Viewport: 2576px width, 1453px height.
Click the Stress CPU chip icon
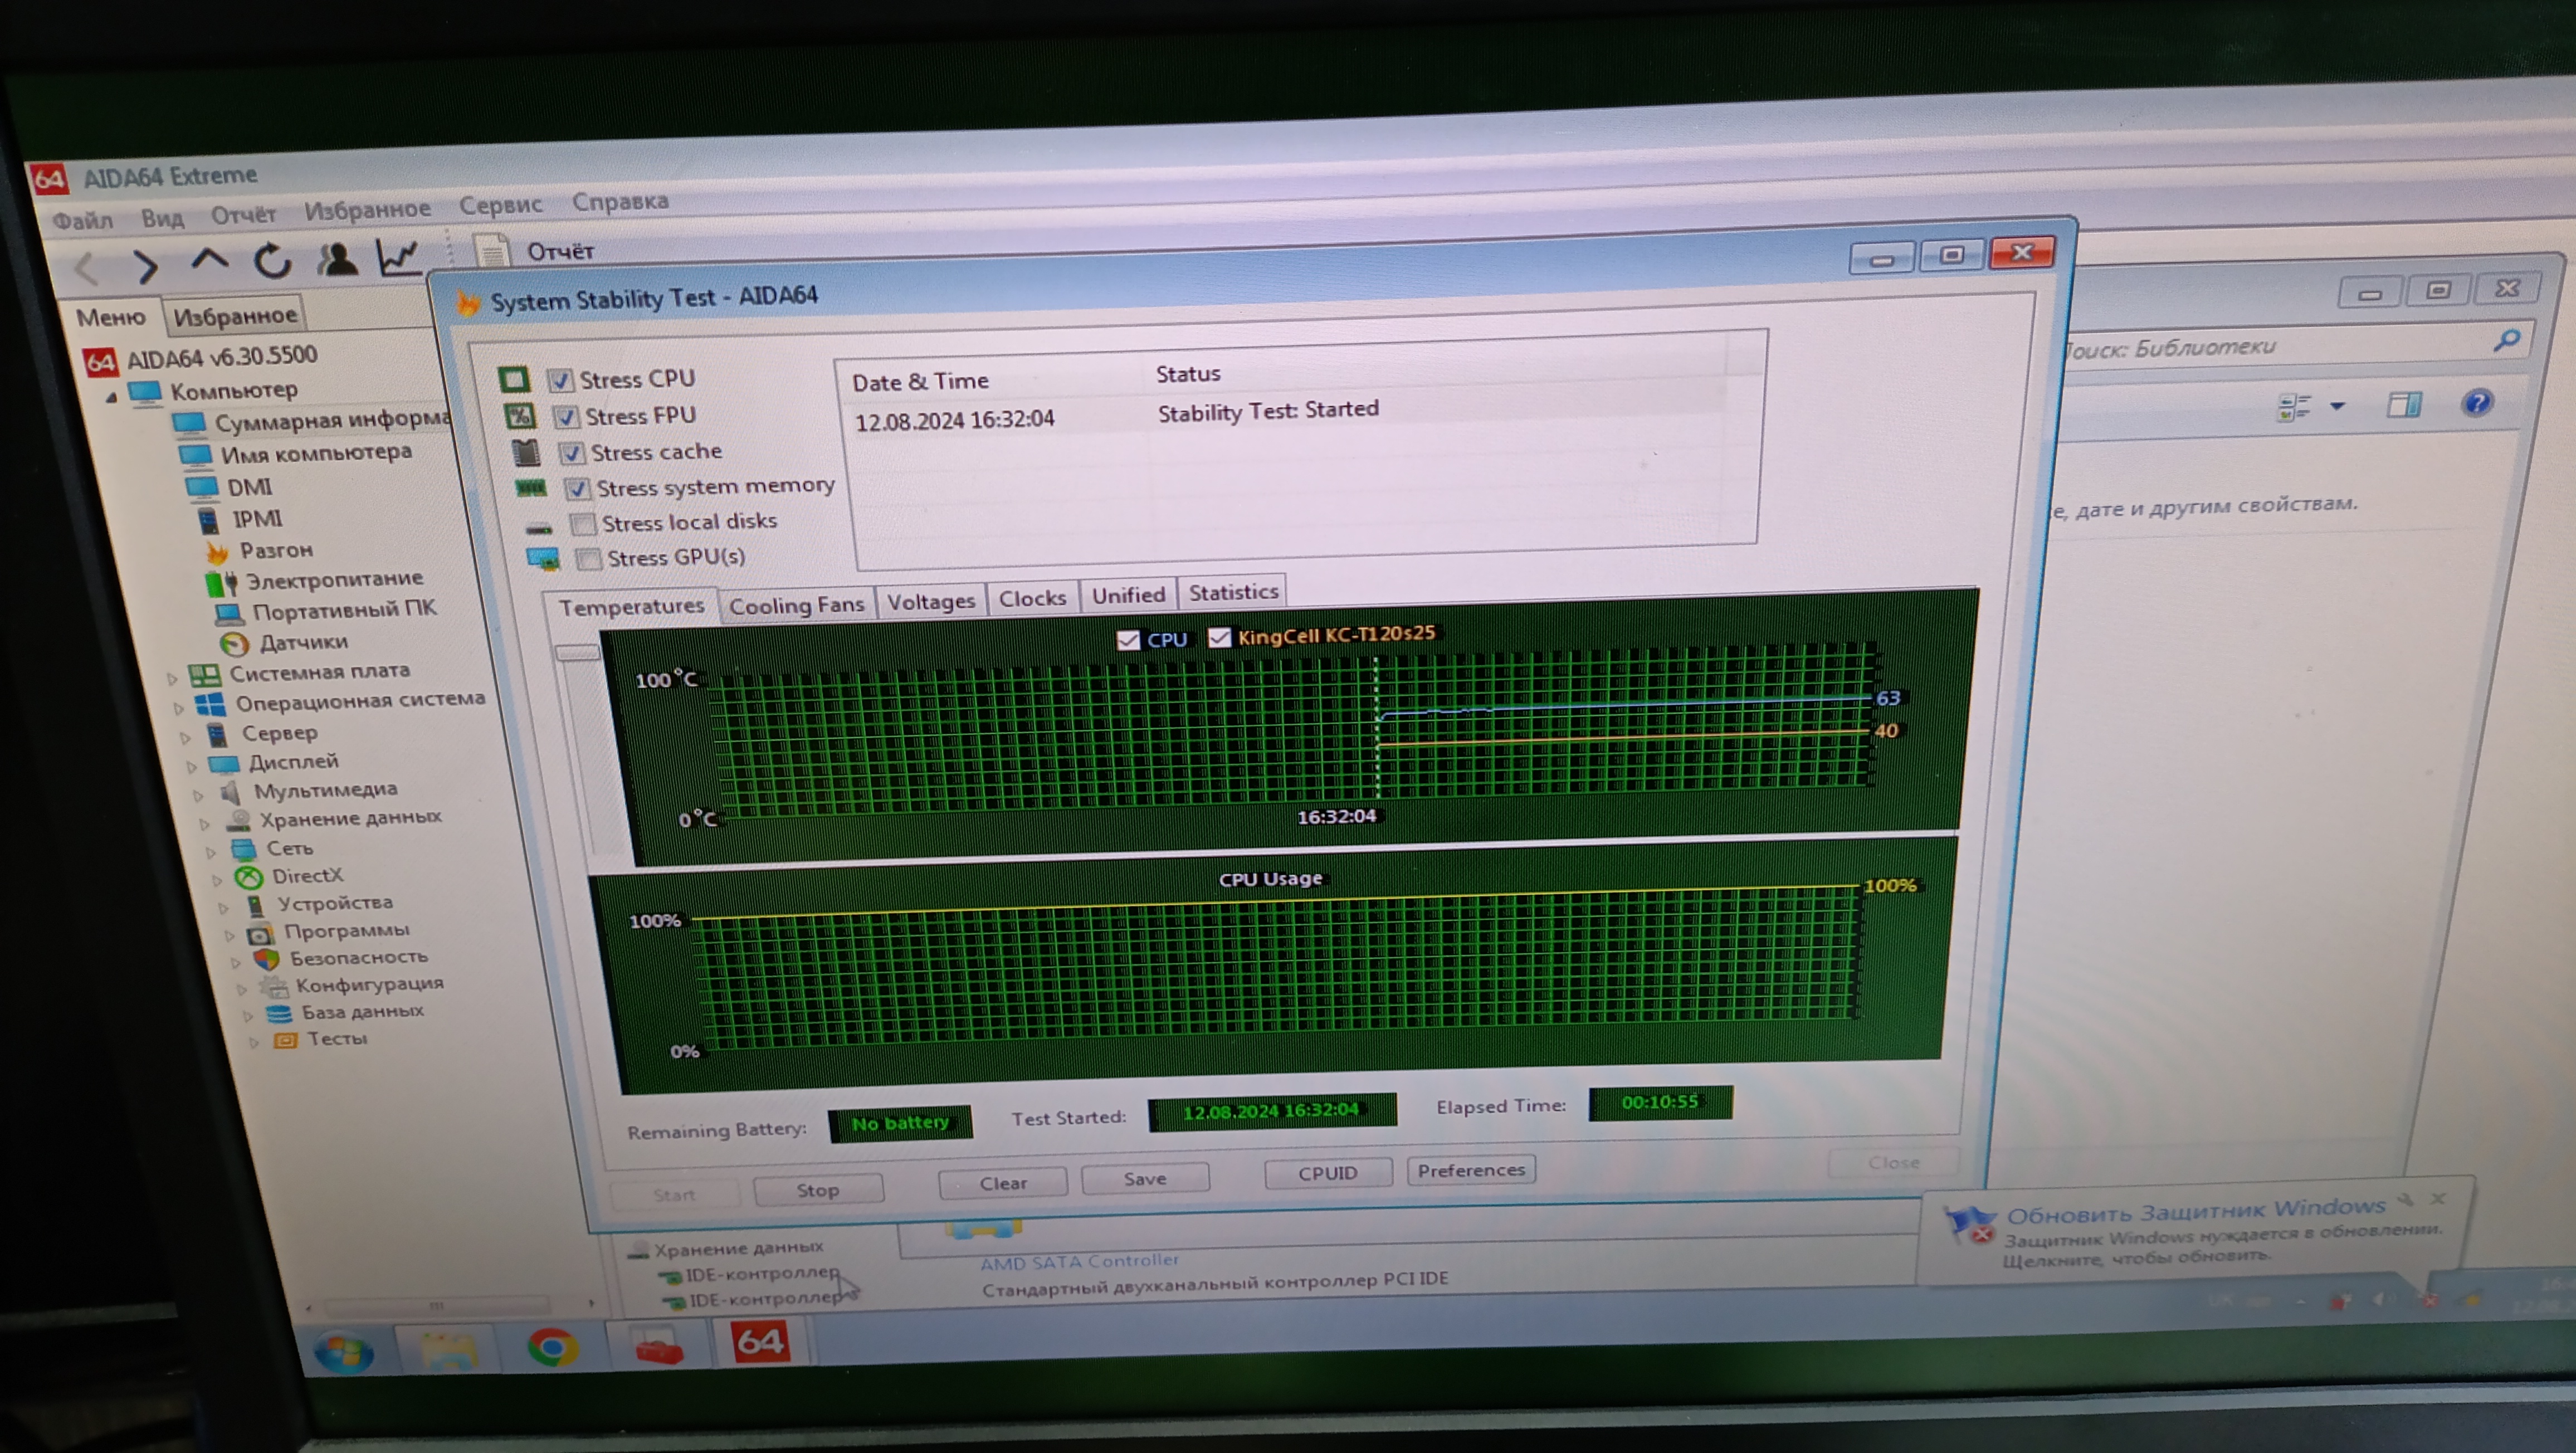(x=513, y=380)
